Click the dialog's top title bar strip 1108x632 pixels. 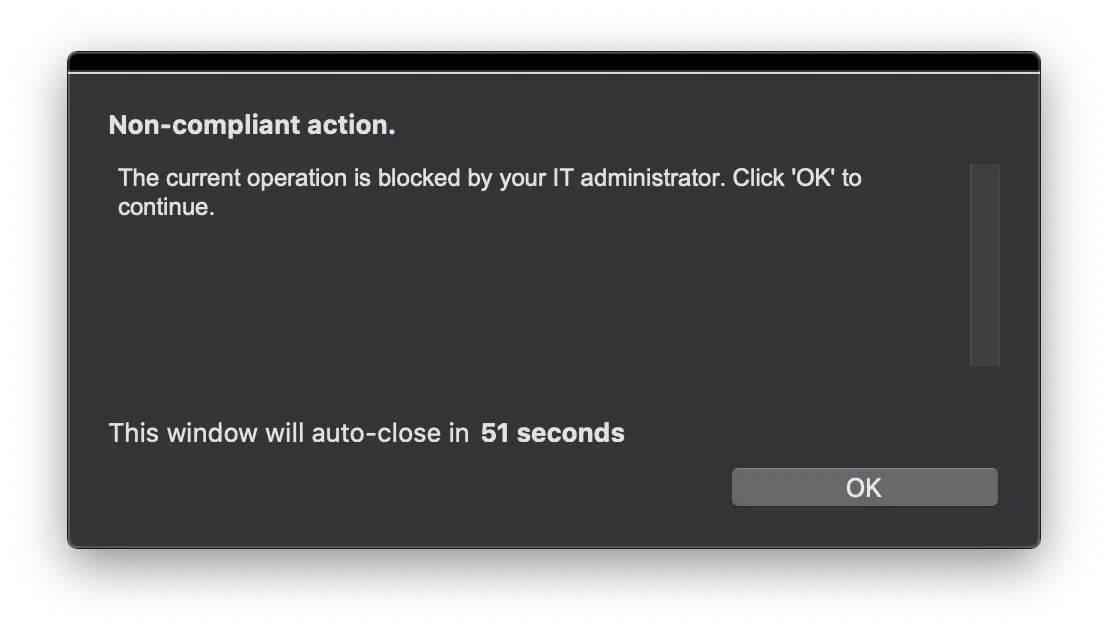click(x=553, y=63)
